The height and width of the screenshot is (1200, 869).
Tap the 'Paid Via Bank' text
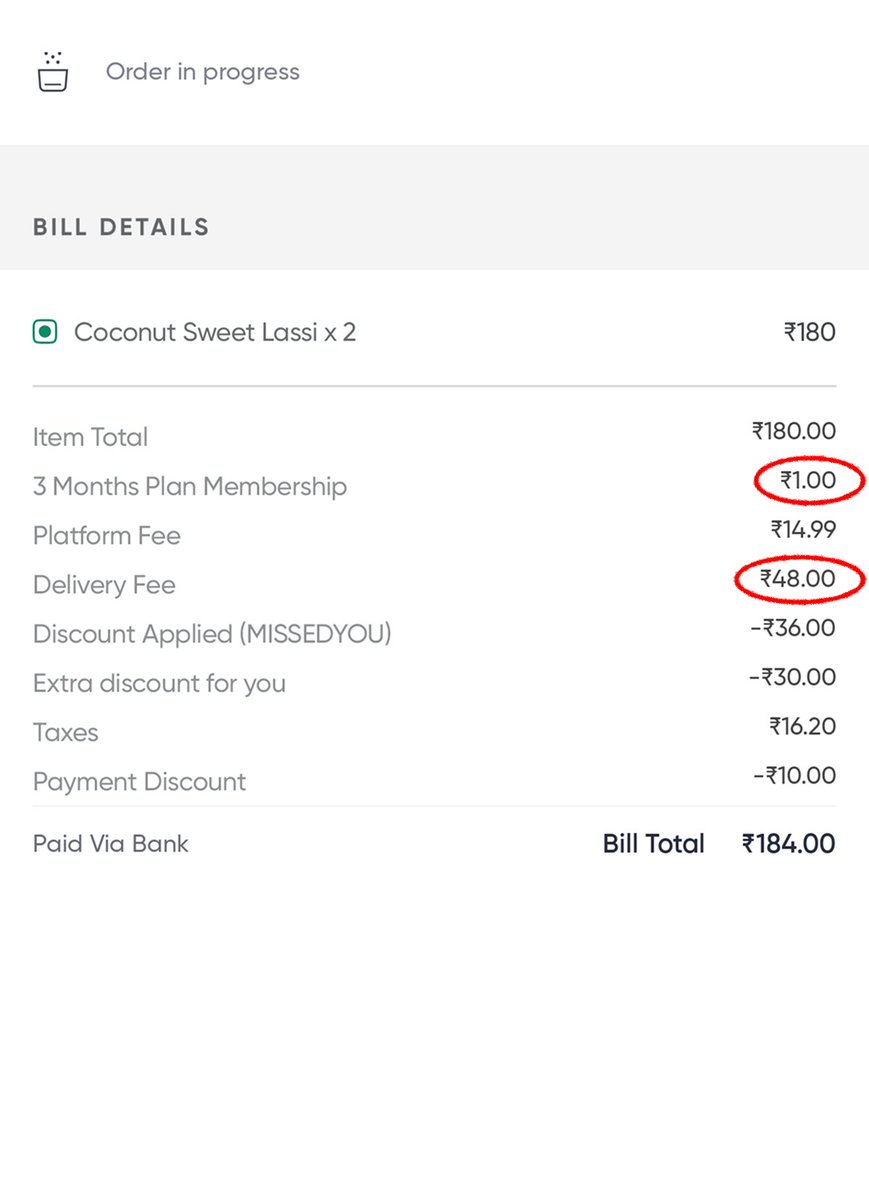tap(111, 843)
